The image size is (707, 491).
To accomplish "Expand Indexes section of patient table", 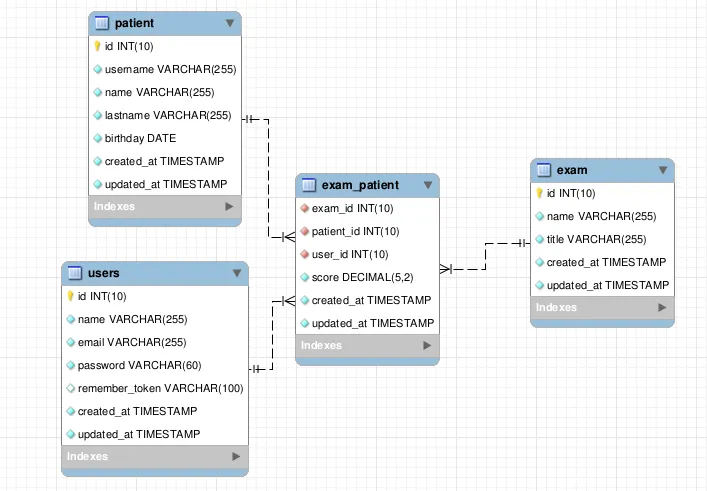I will (x=229, y=206).
